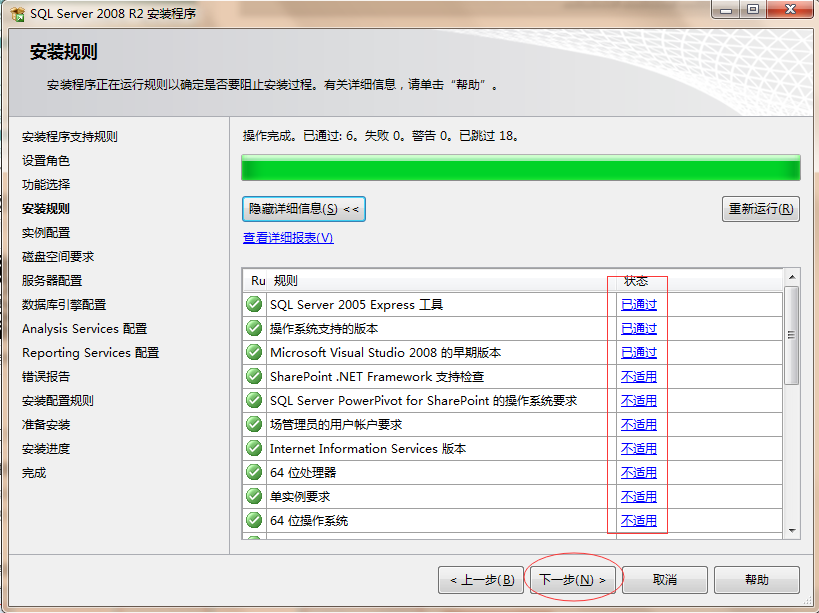Click green check icon for 操作系统支持的版本
Image resolution: width=819 pixels, height=613 pixels.
pos(254,328)
